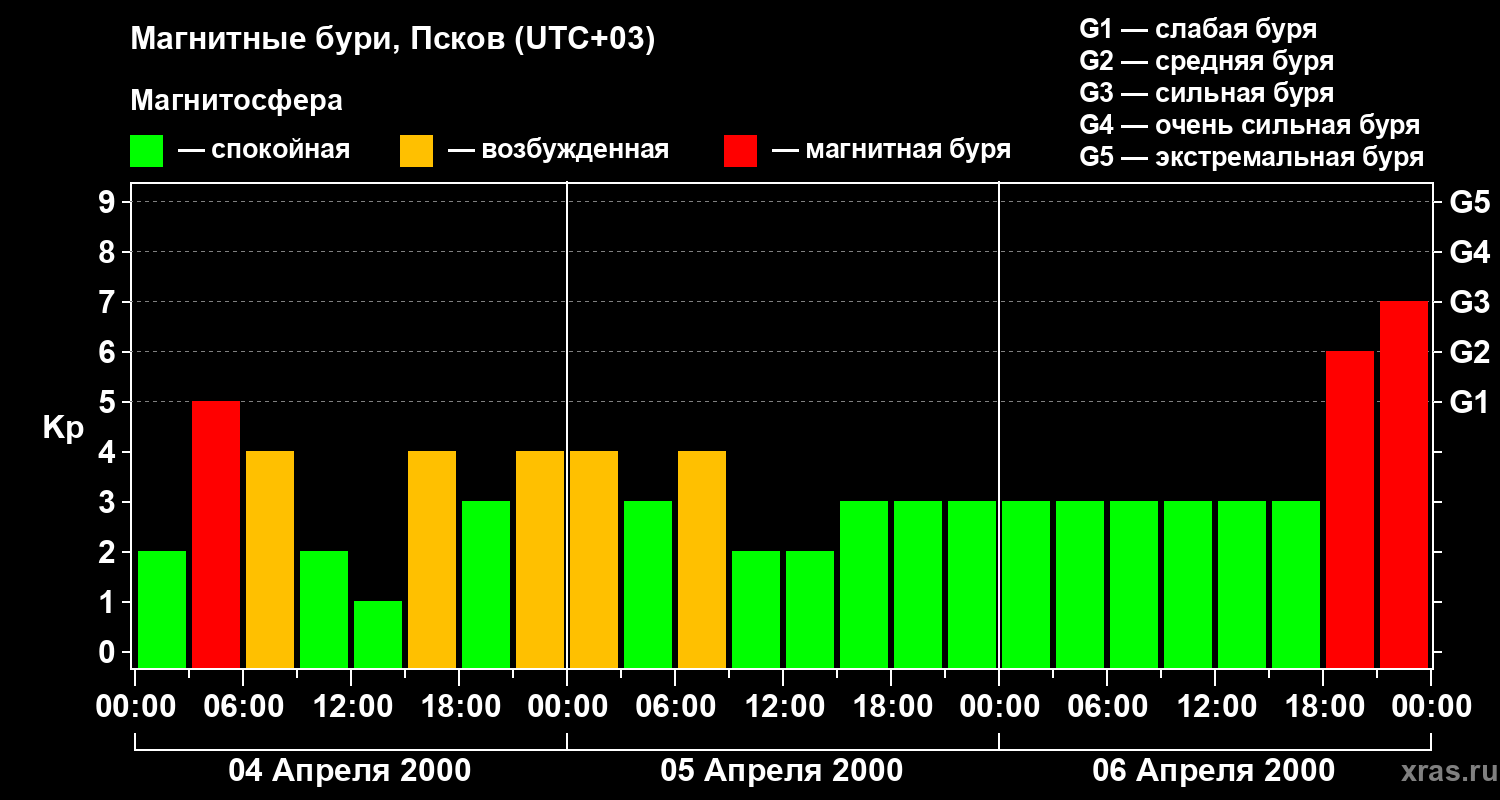This screenshot has height=800, width=1500.
Task: Select the 09:00–12:00 green bar on 04 Апреля
Action: pos(324,609)
